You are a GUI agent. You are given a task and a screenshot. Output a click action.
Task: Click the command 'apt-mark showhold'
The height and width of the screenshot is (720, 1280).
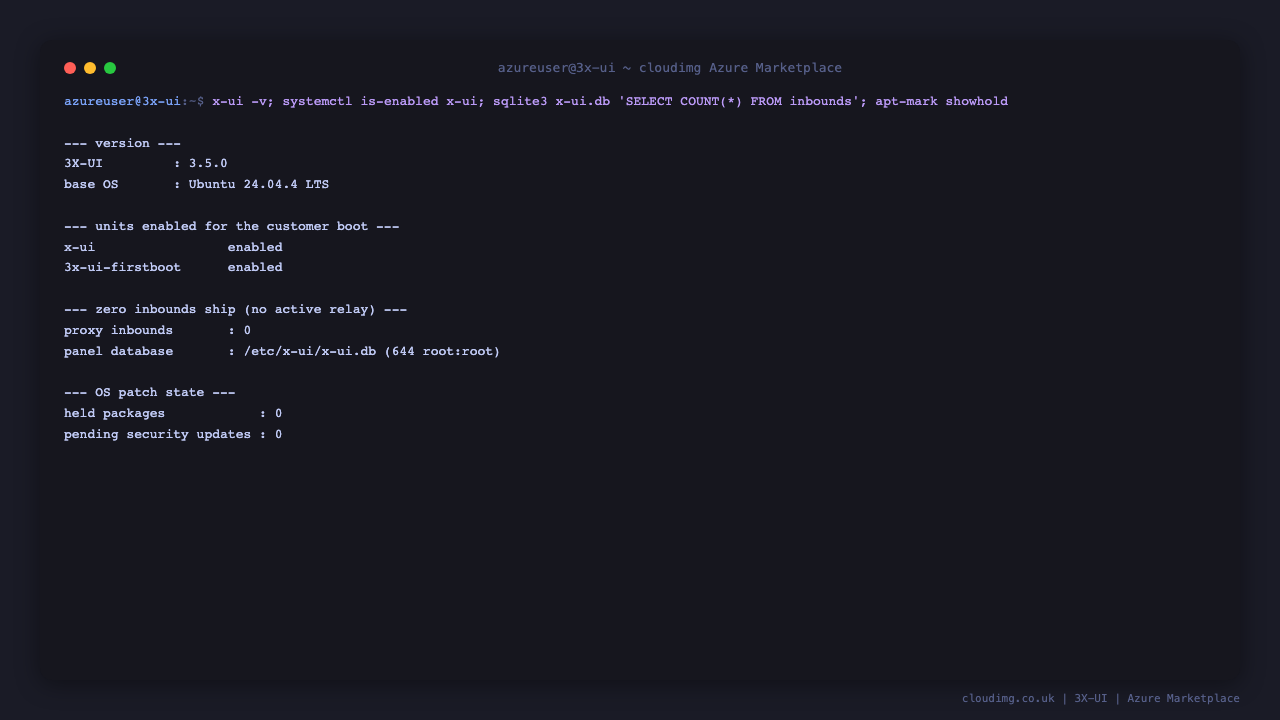pyautogui.click(x=942, y=101)
